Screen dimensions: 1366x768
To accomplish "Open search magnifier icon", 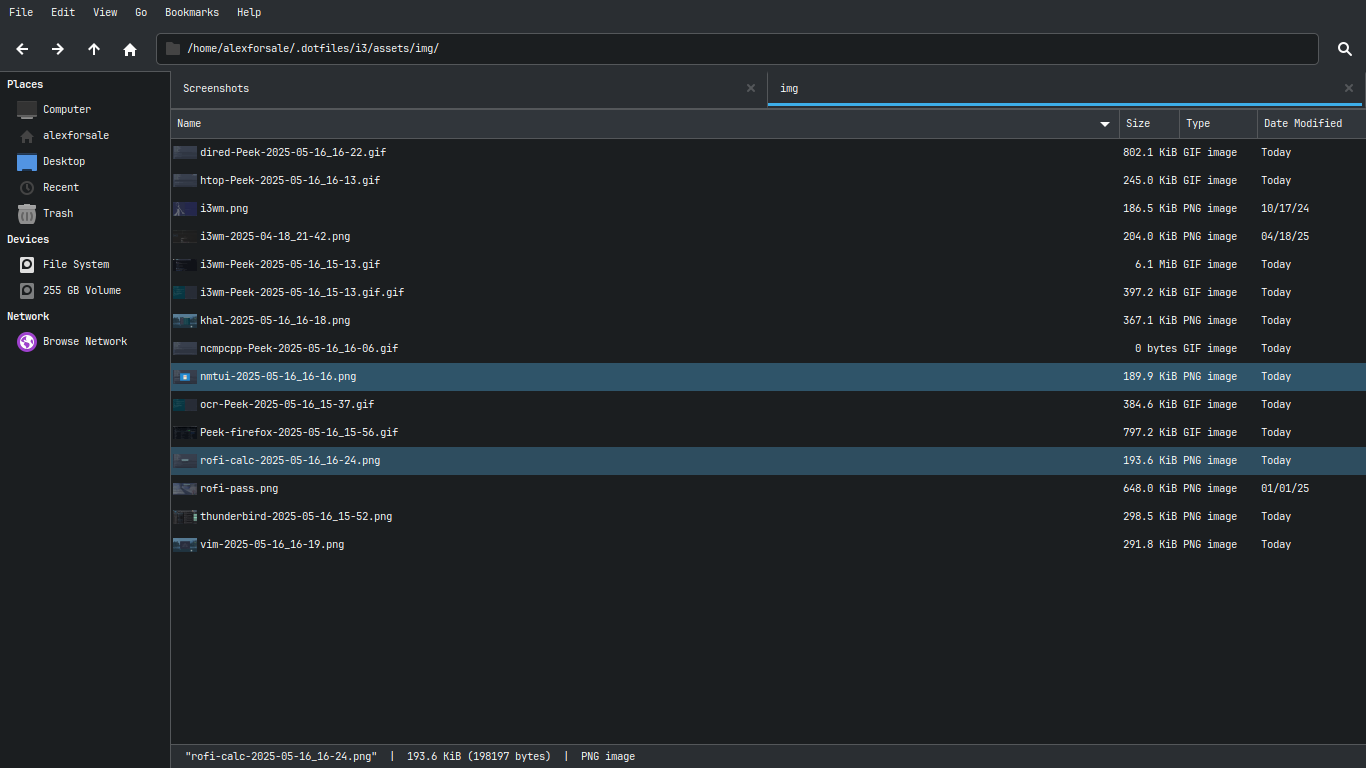I will pyautogui.click(x=1345, y=49).
